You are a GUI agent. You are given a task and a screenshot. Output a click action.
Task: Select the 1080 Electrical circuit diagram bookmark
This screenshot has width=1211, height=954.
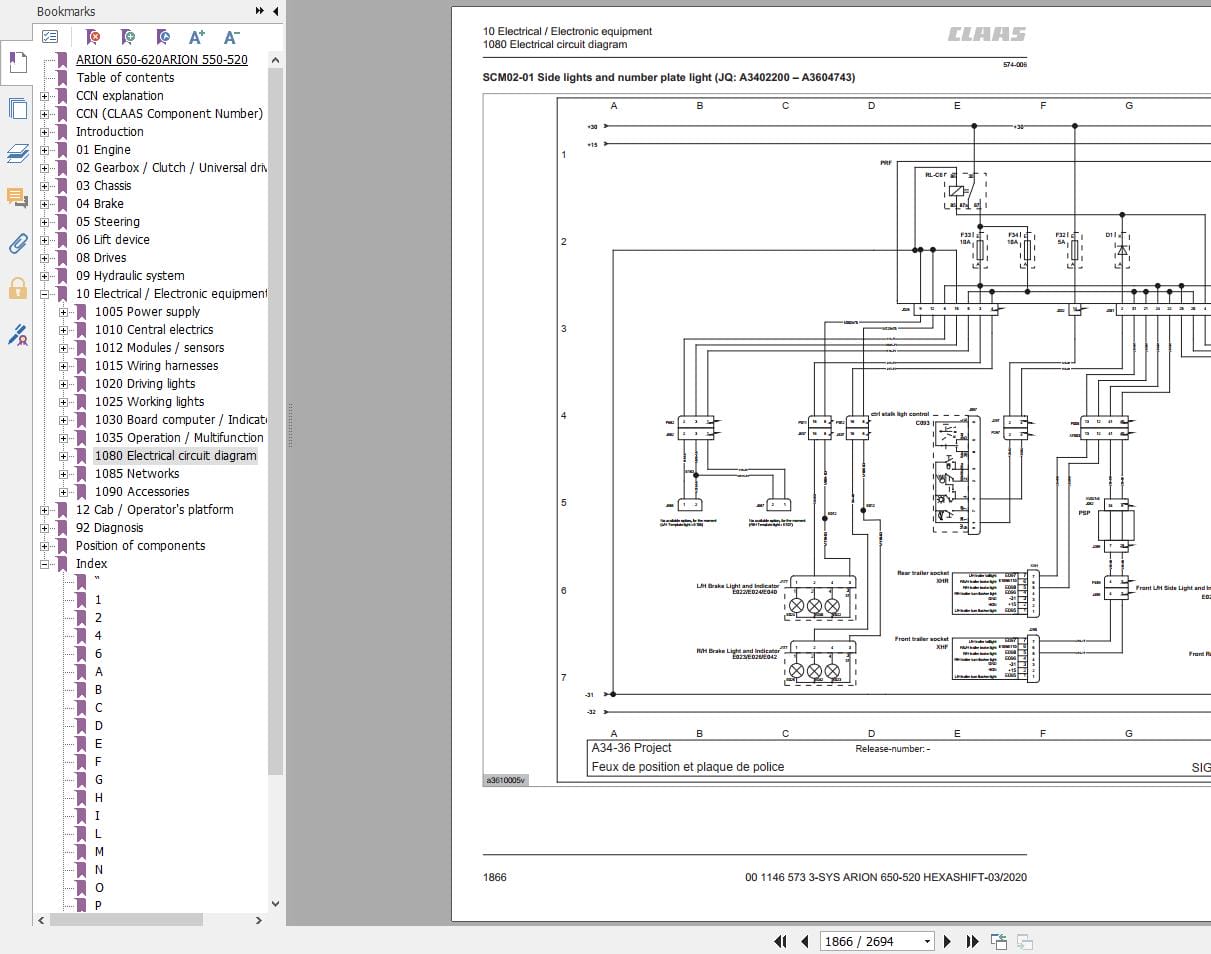click(x=176, y=456)
